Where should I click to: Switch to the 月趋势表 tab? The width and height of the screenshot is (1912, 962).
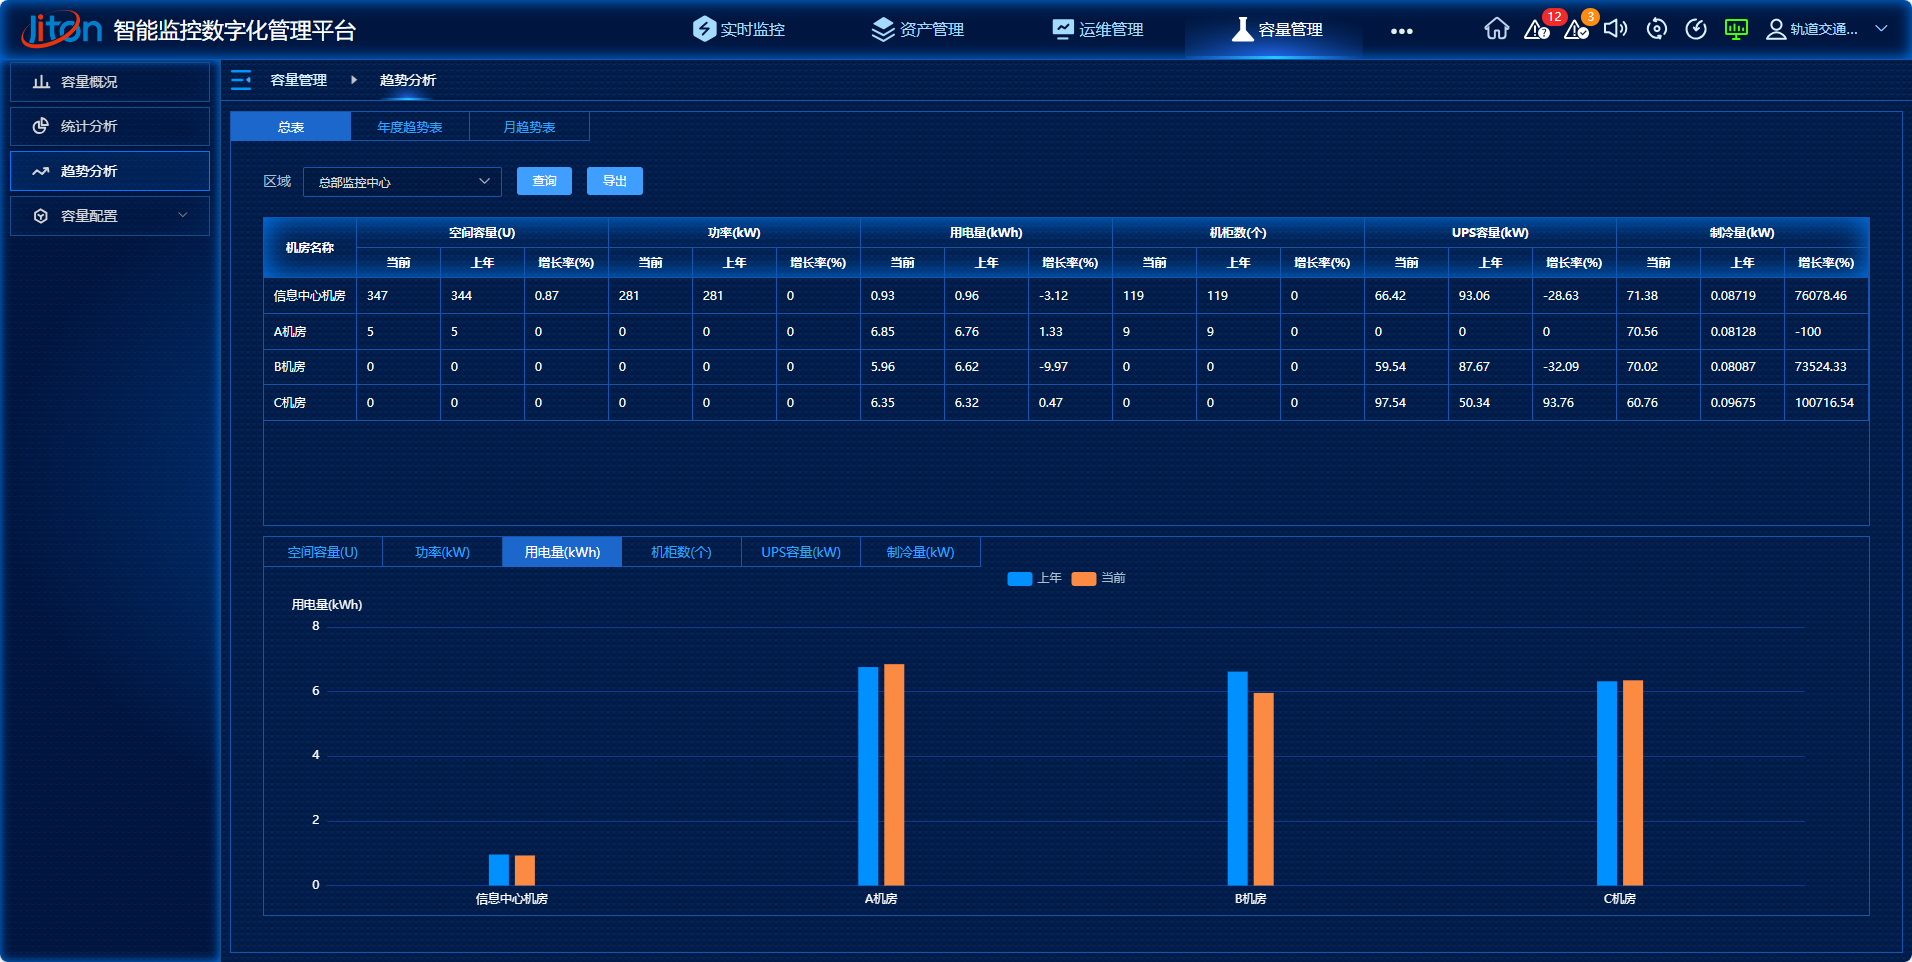529,127
